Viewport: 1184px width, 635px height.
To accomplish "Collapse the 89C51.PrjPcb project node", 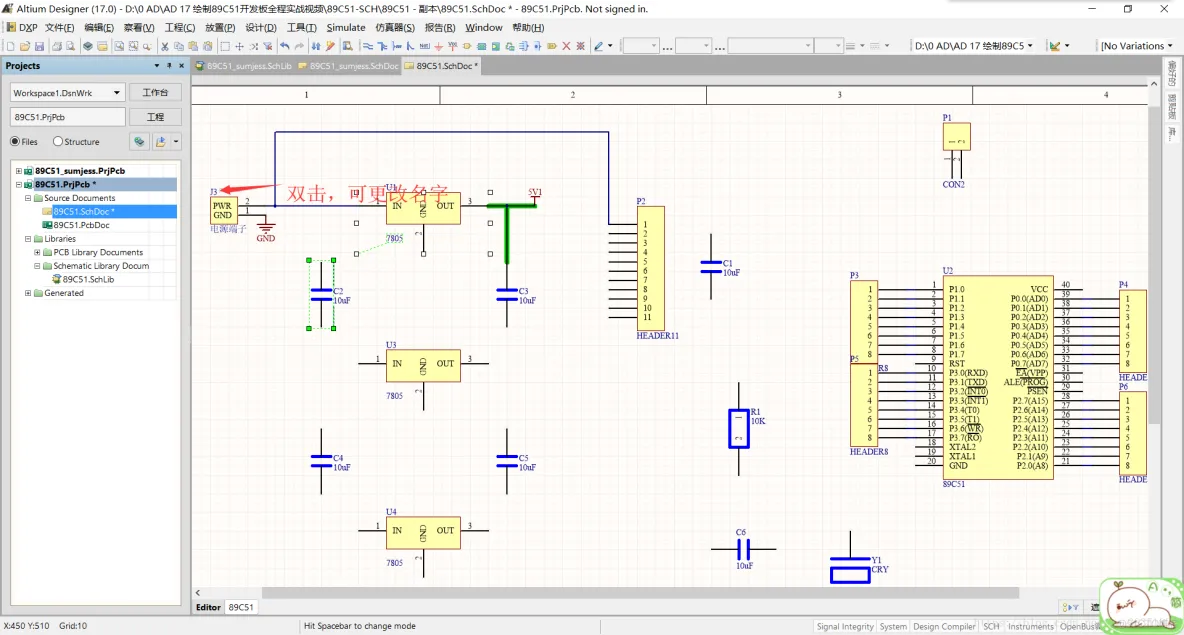I will pyautogui.click(x=19, y=184).
